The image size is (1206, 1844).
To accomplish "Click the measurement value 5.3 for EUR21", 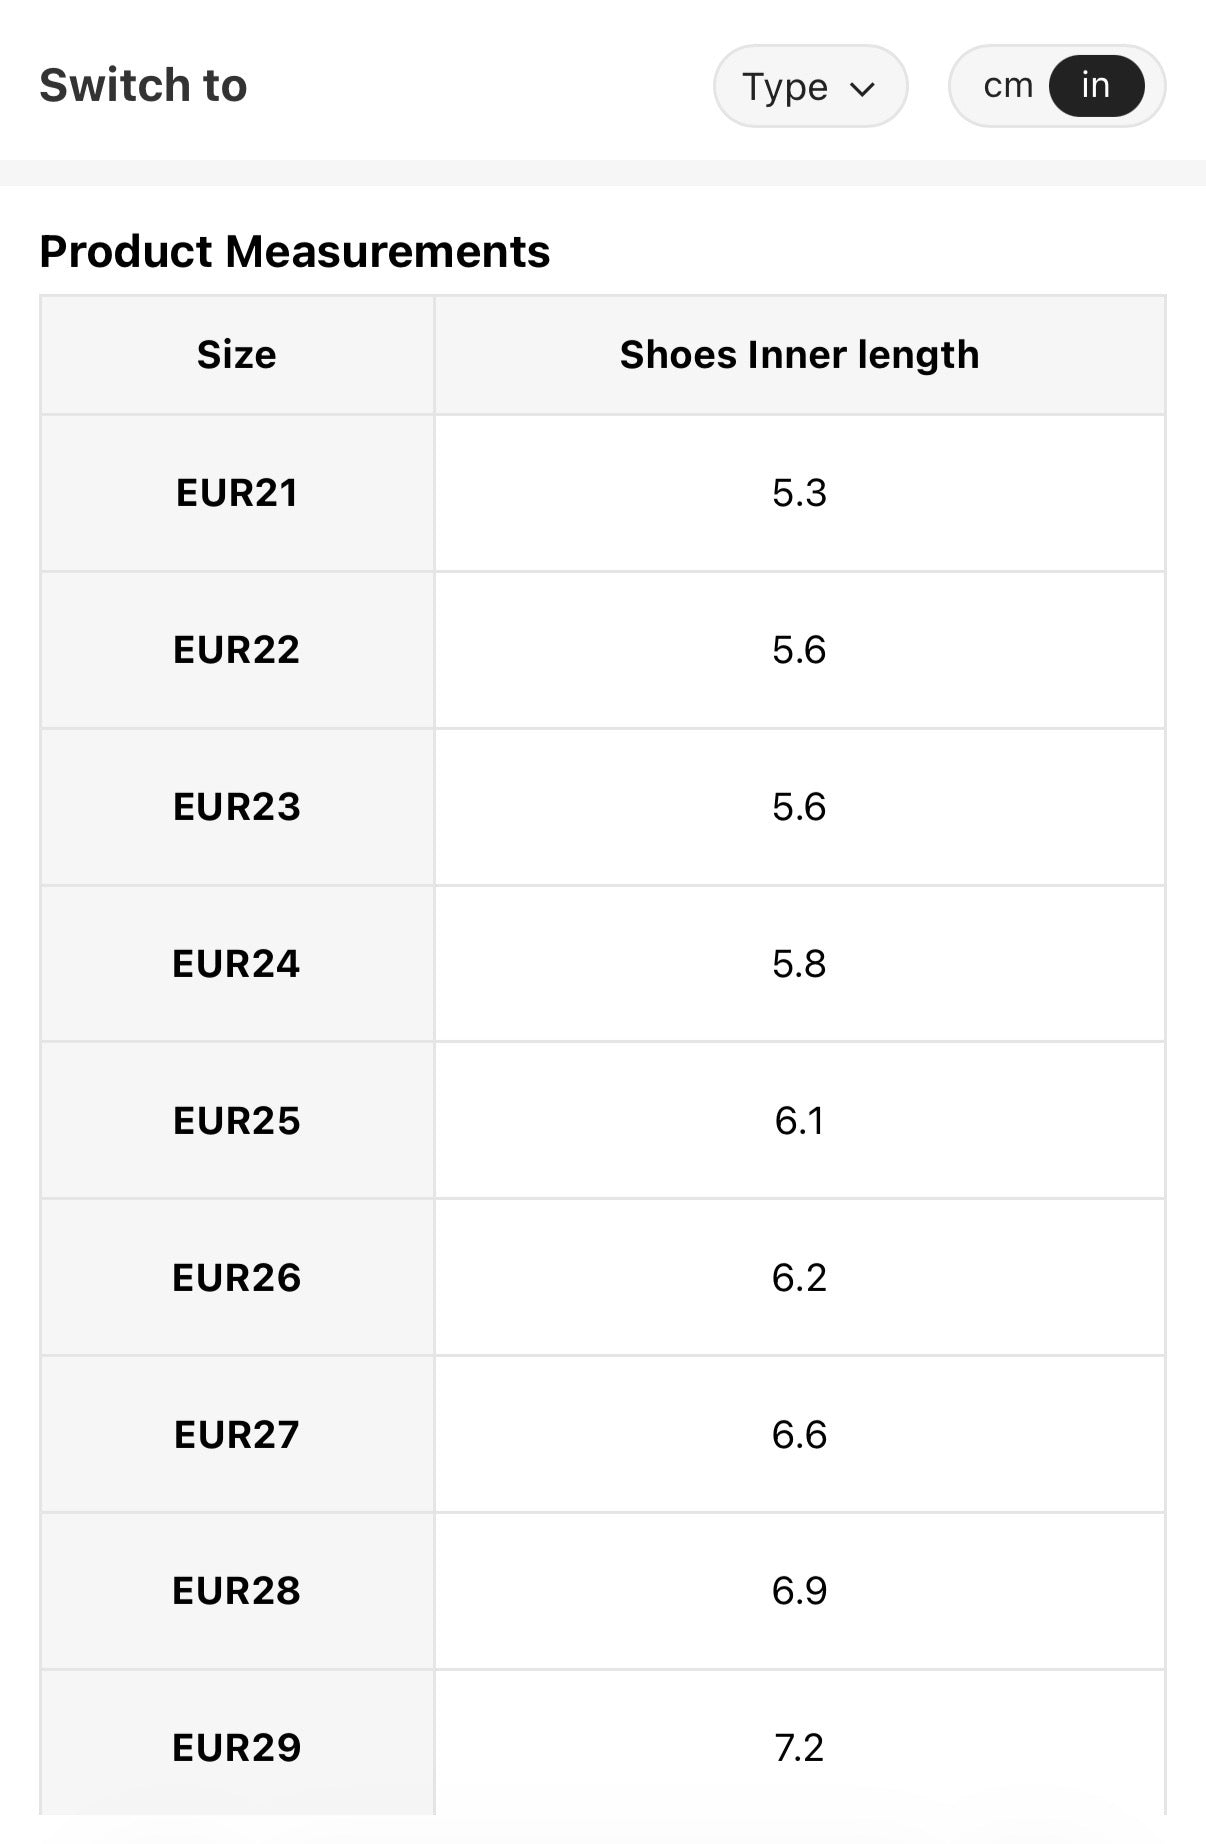I will [799, 492].
